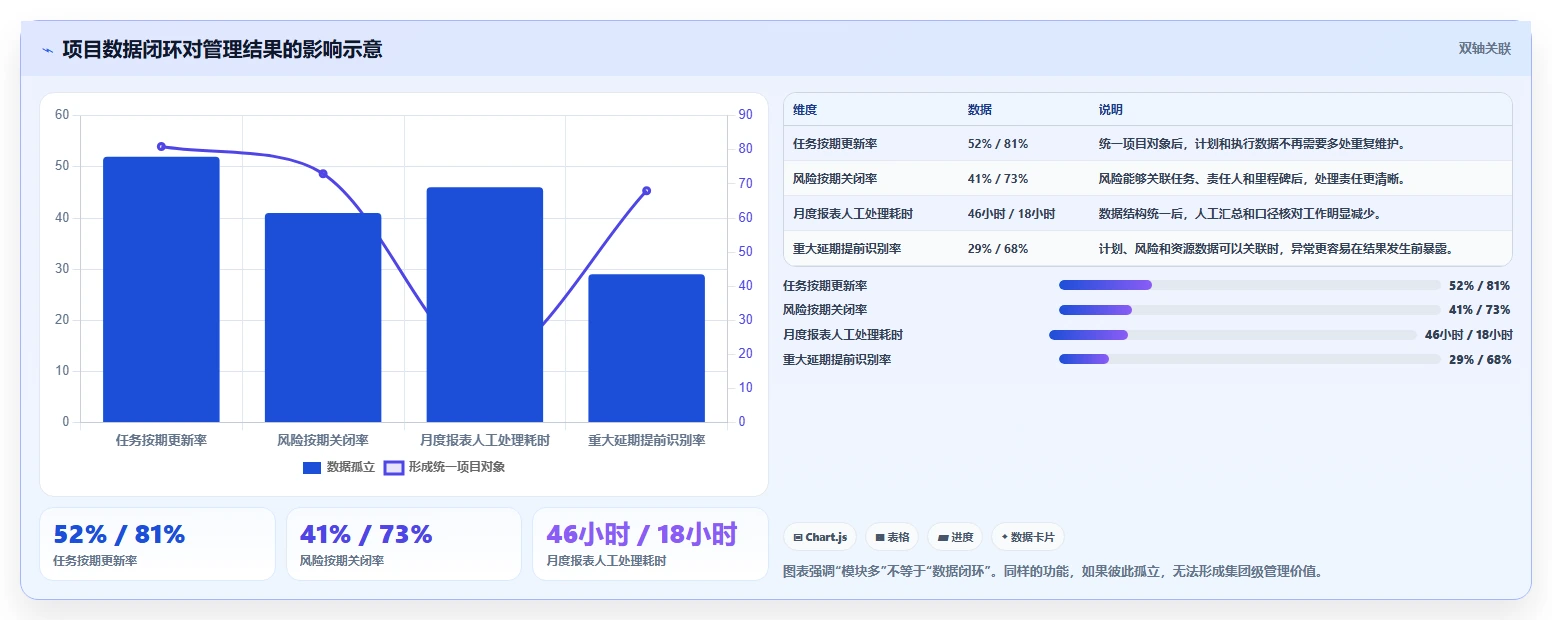This screenshot has height=620, width=1552.
Task: Click the line point above 任务按期更新率 bar
Action: point(161,146)
